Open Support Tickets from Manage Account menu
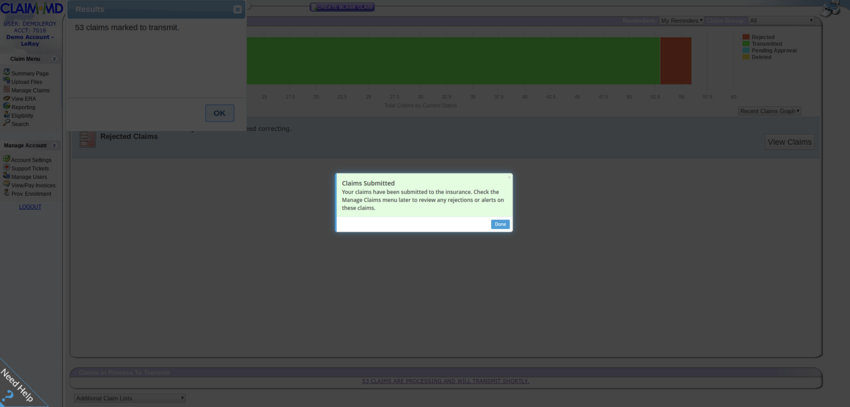 click(x=30, y=168)
